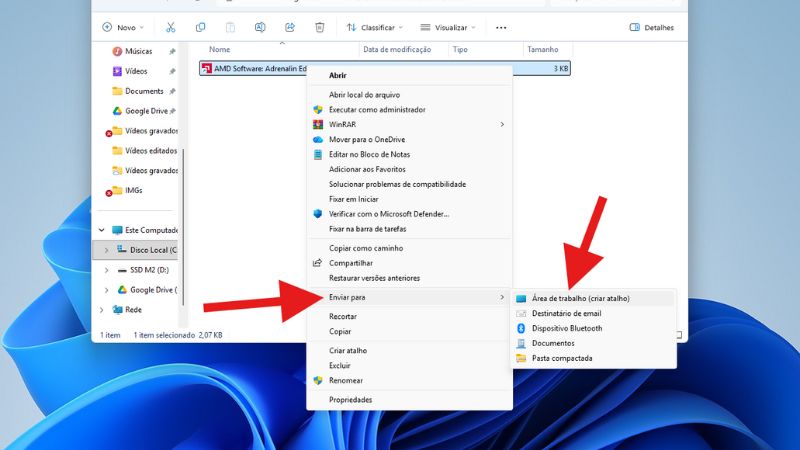Open the Detalhes pane
This screenshot has height=450, width=800.
click(x=651, y=27)
